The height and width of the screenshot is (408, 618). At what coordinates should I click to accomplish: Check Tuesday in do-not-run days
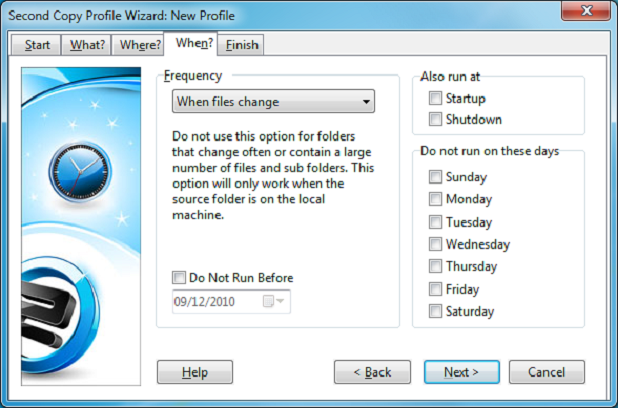click(435, 222)
